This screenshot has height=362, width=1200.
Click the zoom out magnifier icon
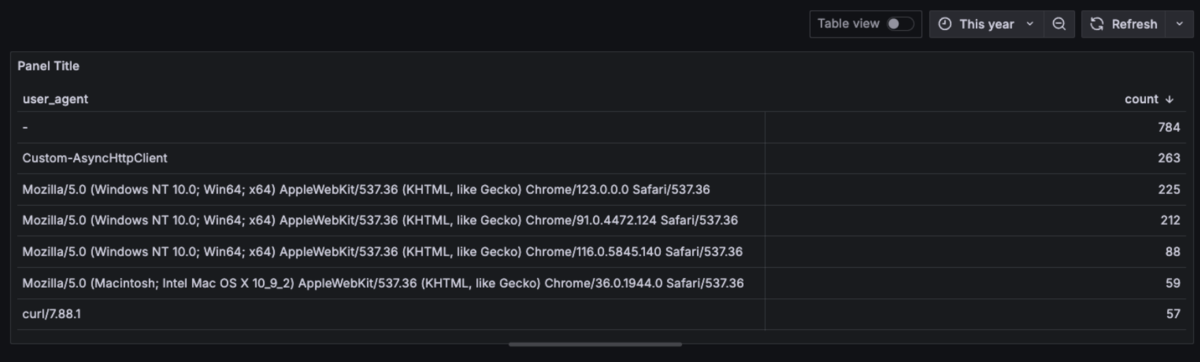(1059, 24)
